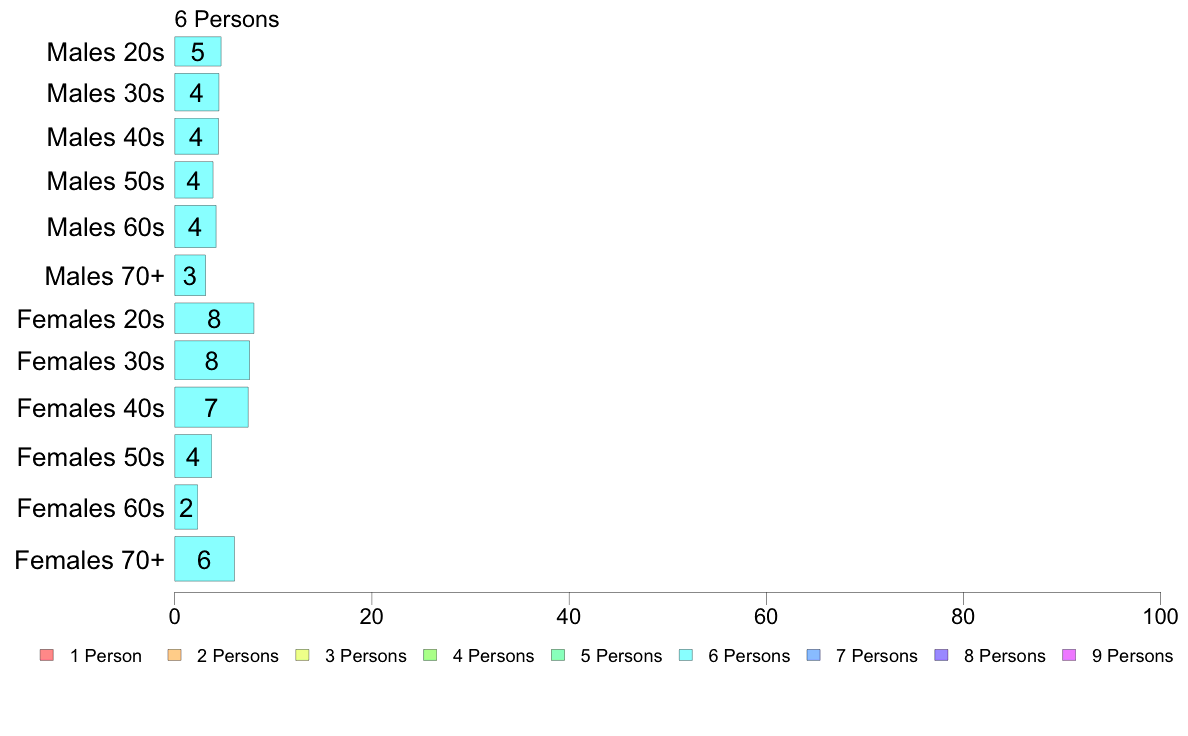Viewport: 1188px width, 736px height.
Task: Click the 1 Person red legend swatch
Action: click(x=47, y=655)
